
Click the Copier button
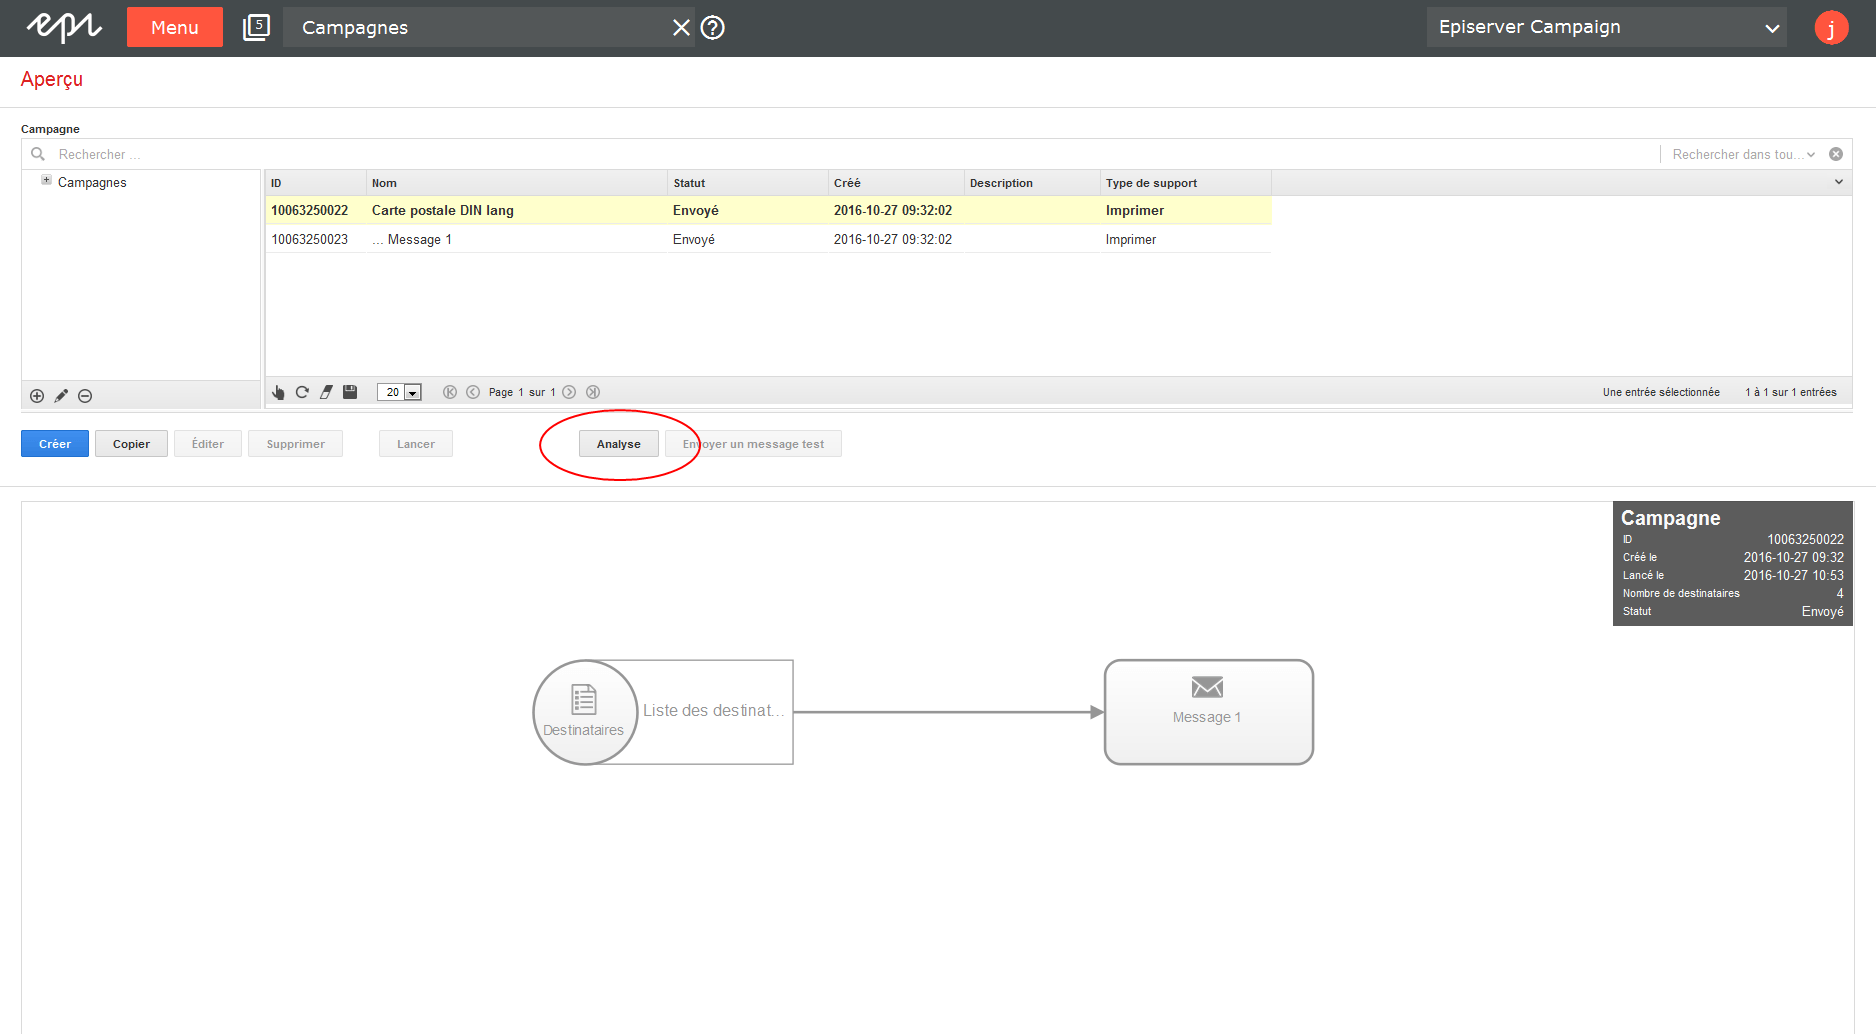coord(131,444)
